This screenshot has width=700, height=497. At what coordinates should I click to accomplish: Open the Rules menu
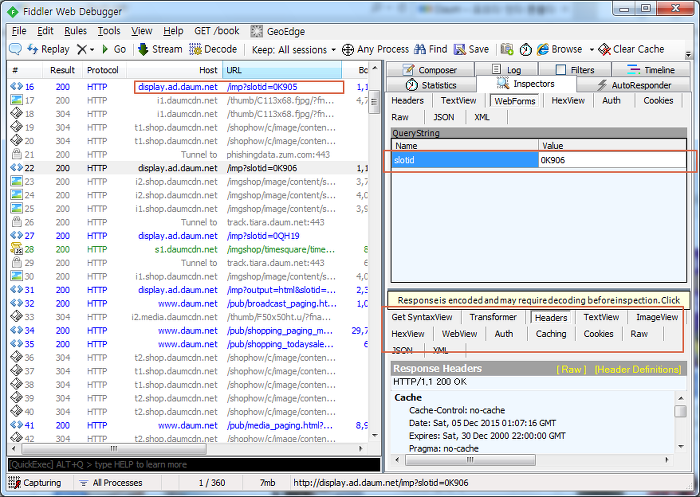75,31
